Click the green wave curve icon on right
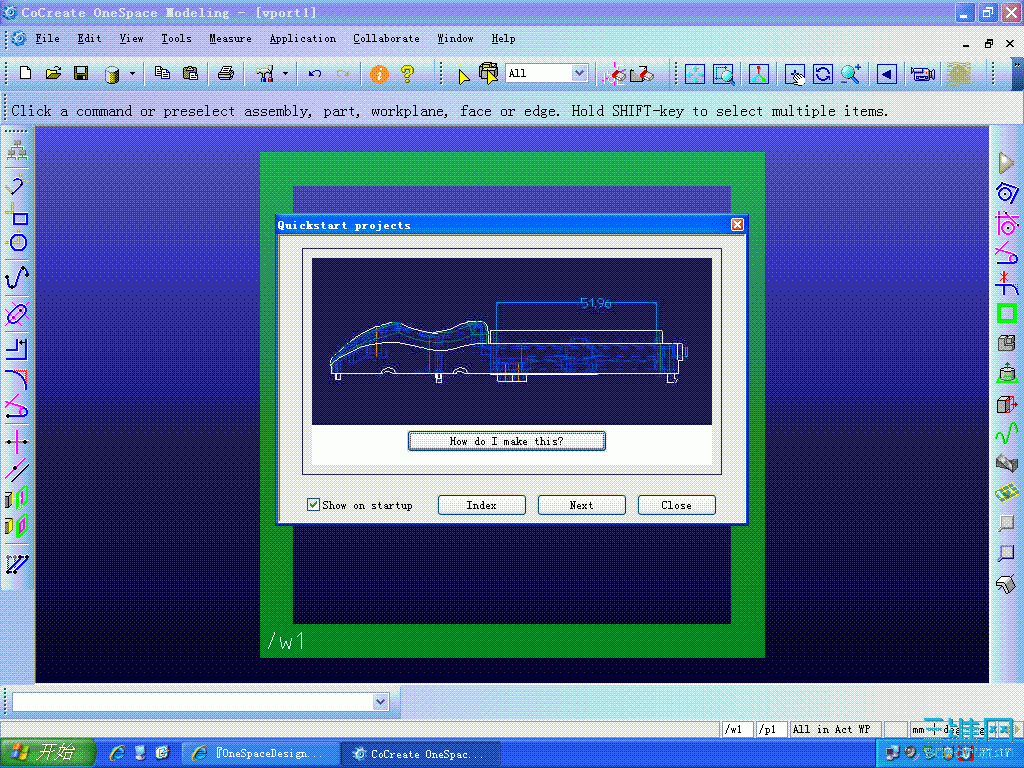Viewport: 1024px width, 768px height. coord(1006,433)
